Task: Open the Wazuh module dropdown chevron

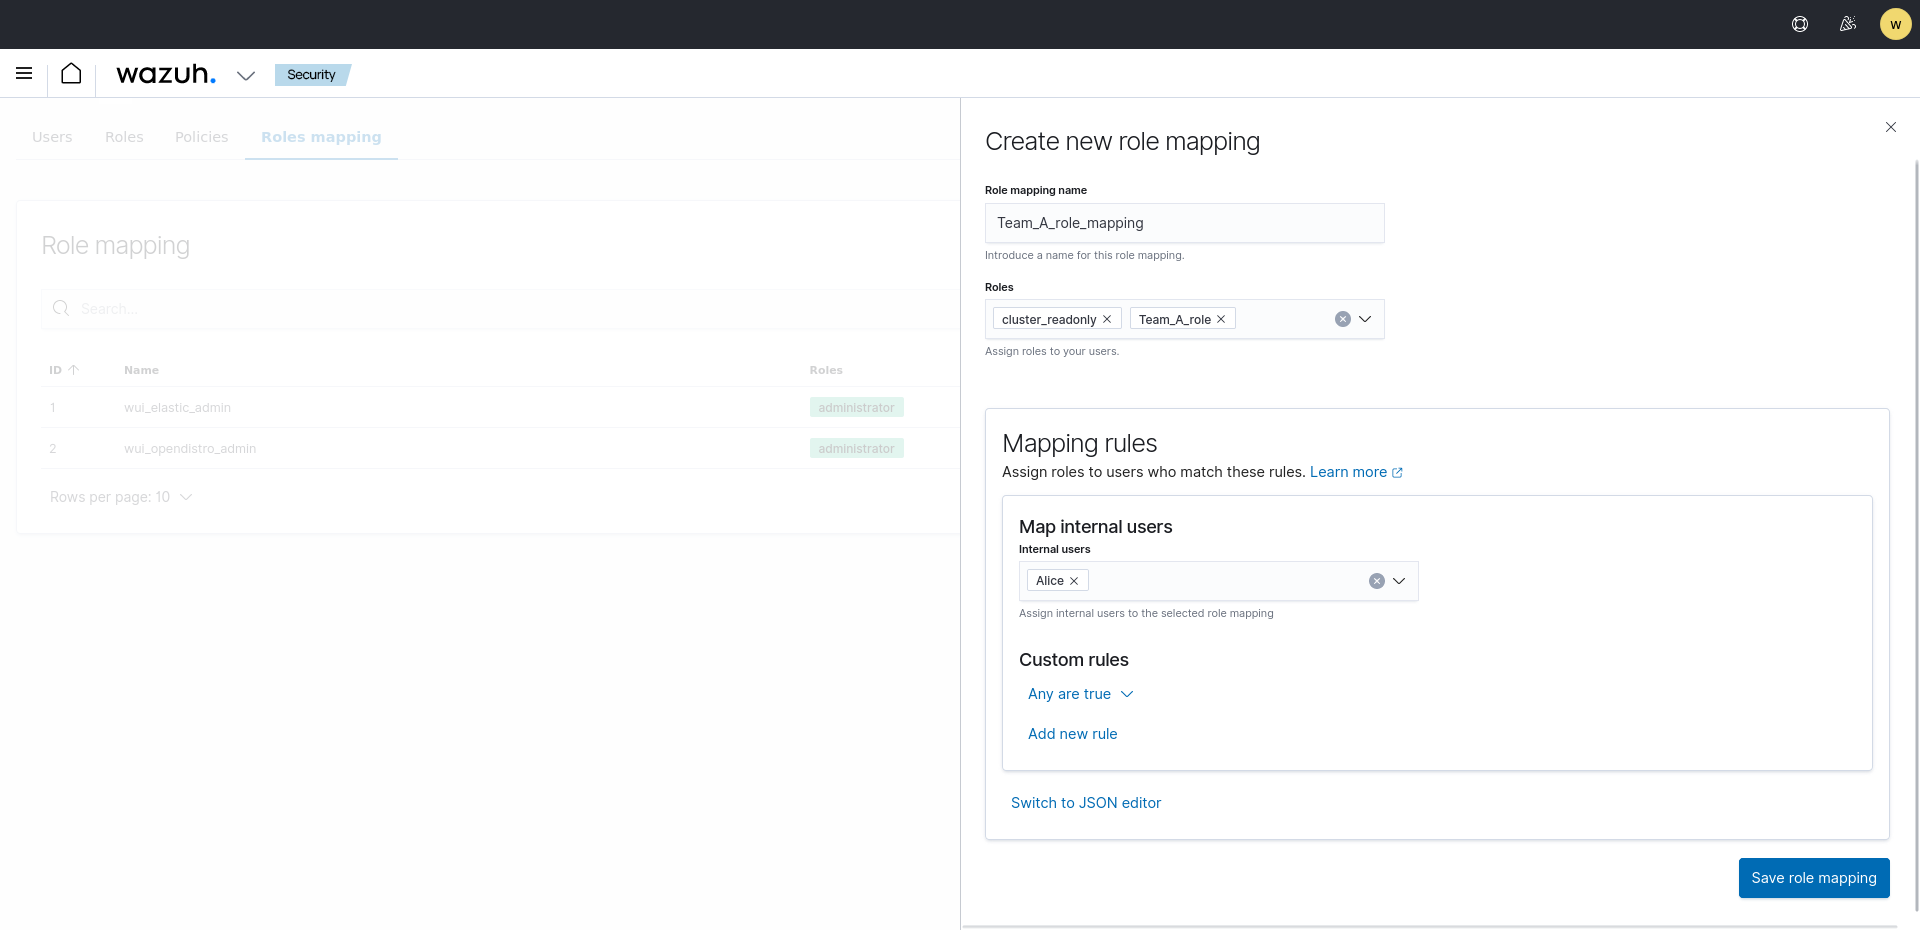Action: (246, 75)
